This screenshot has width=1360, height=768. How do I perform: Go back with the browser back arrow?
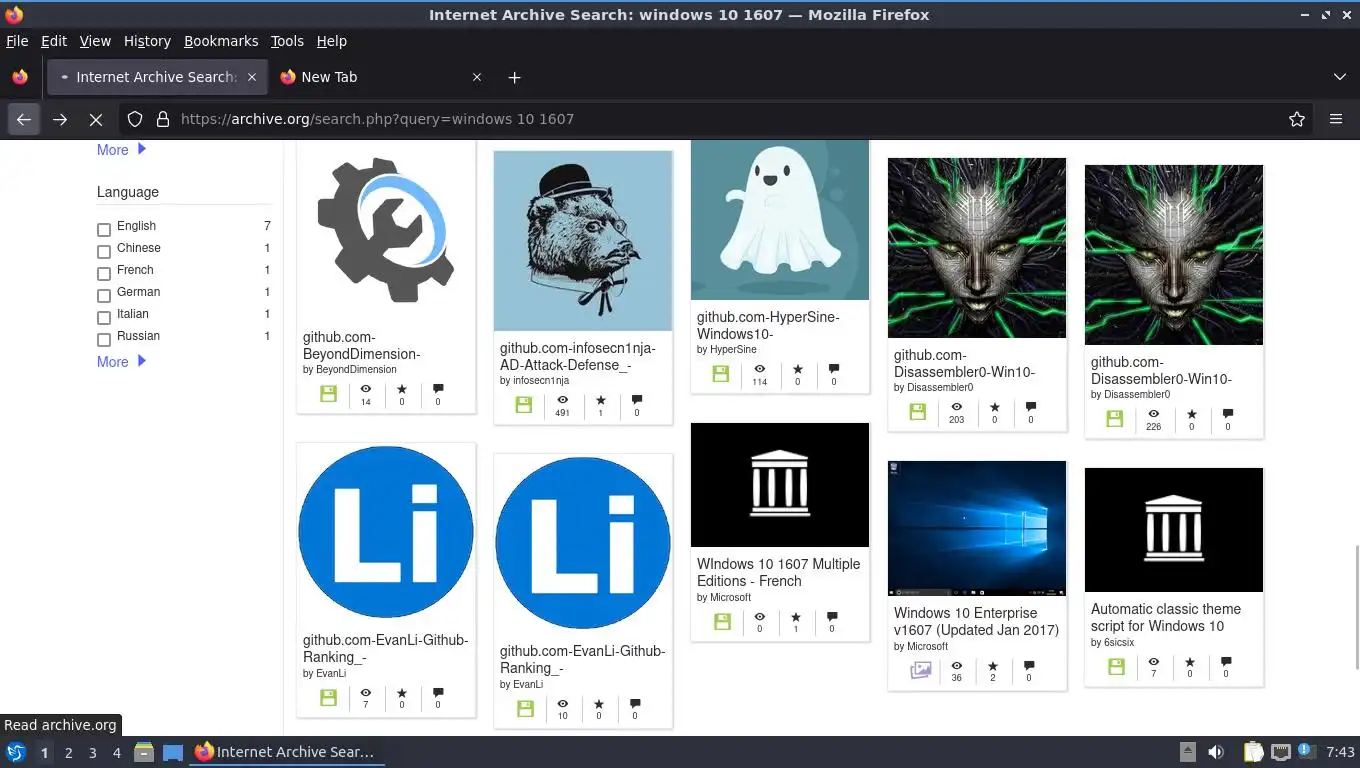24,119
